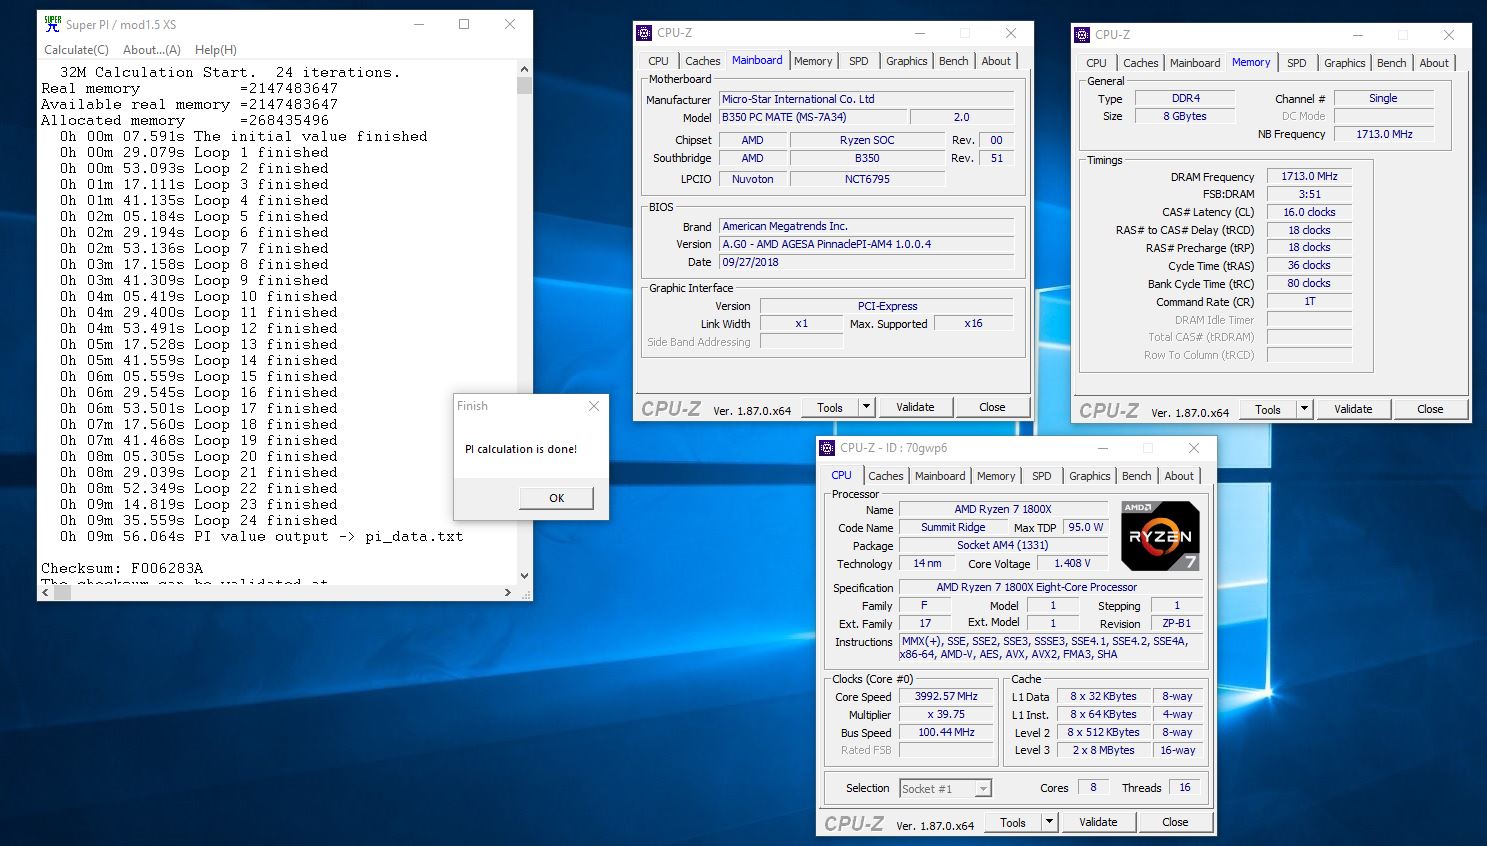Click Close button in the 70gwp6 CPU-Z window
1487x846 pixels.
[x=1175, y=822]
